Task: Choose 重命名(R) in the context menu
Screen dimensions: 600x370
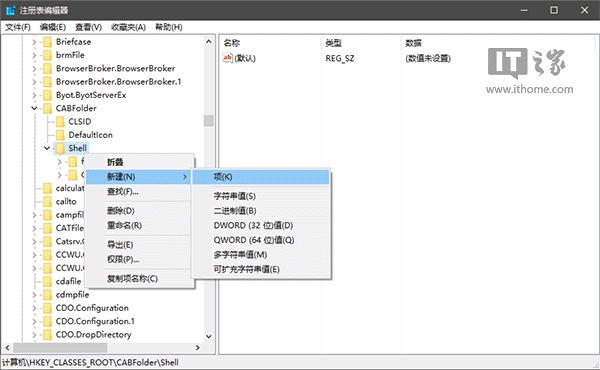Action: tap(138, 226)
